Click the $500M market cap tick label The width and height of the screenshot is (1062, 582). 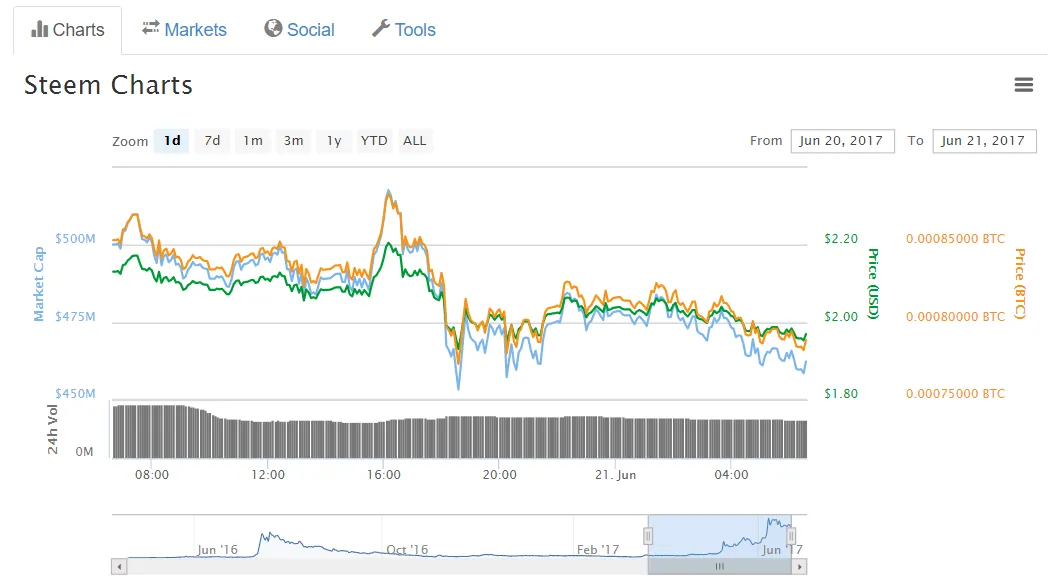click(75, 238)
